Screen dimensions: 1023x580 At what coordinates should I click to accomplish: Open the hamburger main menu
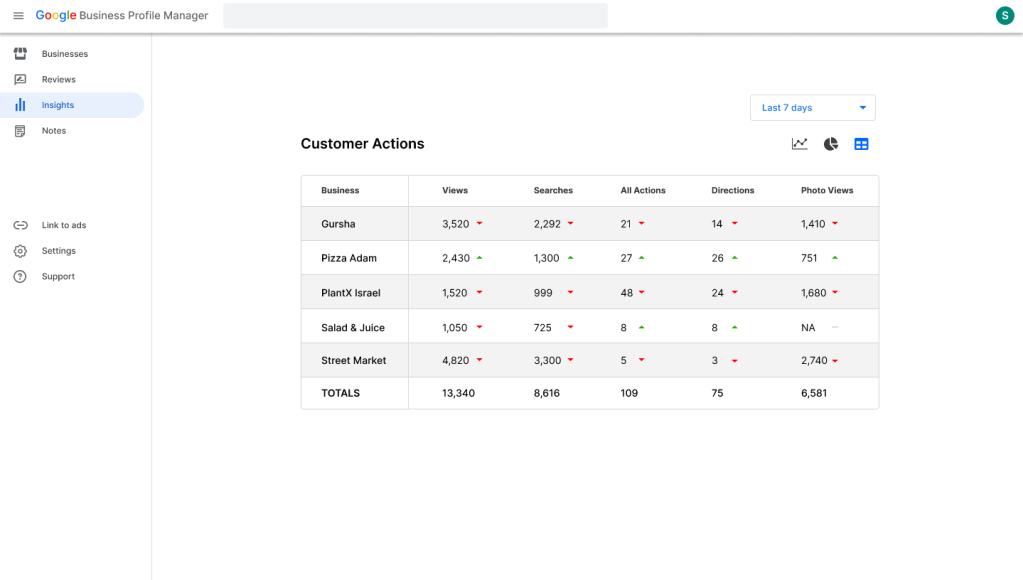[x=18, y=16]
